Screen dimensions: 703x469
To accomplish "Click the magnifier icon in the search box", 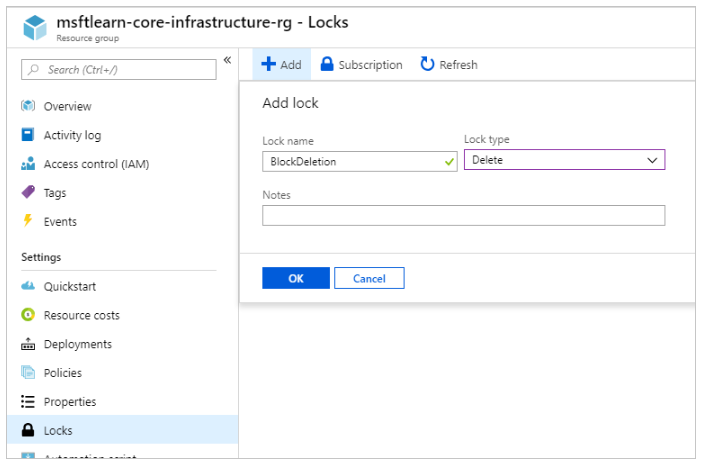I will [x=34, y=69].
